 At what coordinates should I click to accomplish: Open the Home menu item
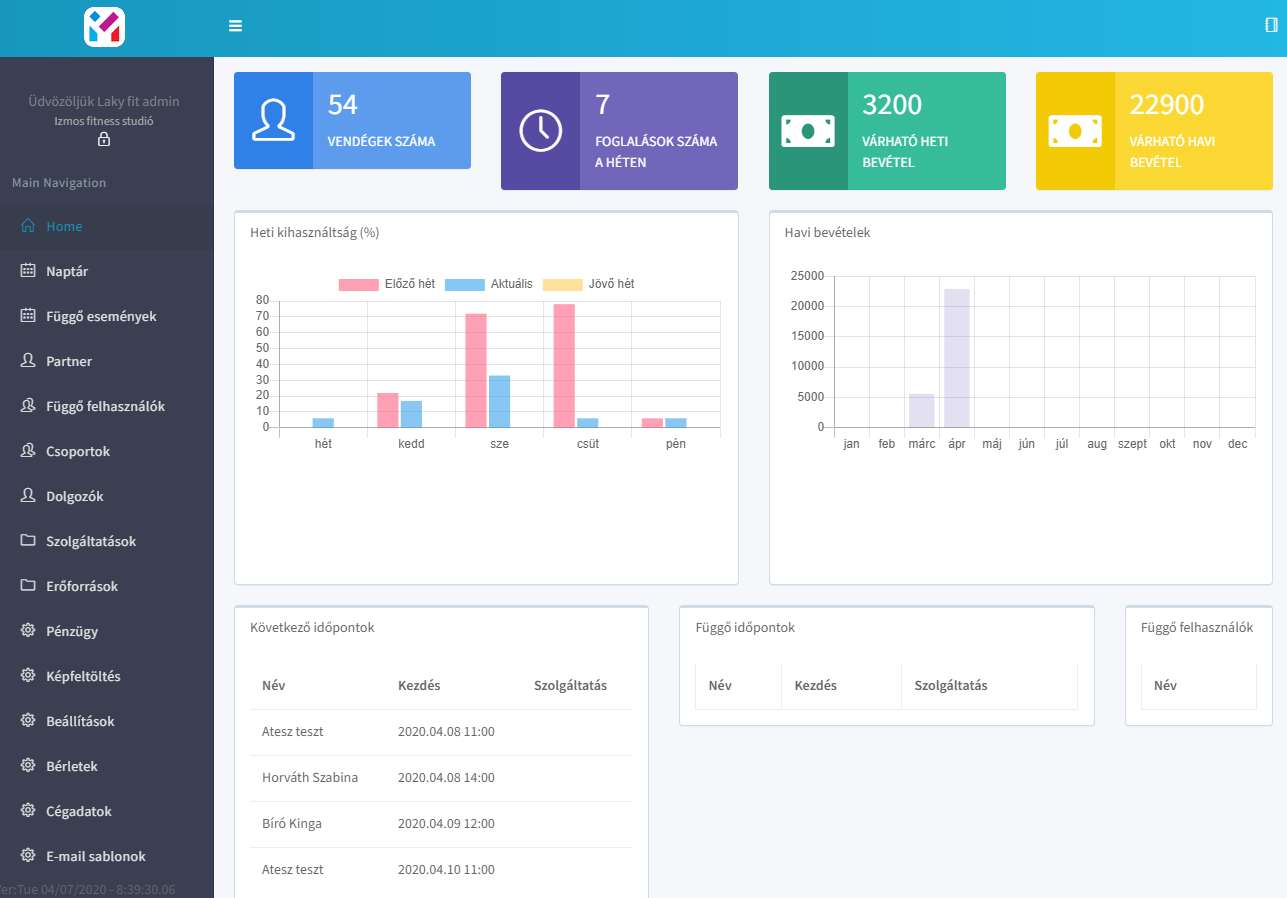coord(107,226)
